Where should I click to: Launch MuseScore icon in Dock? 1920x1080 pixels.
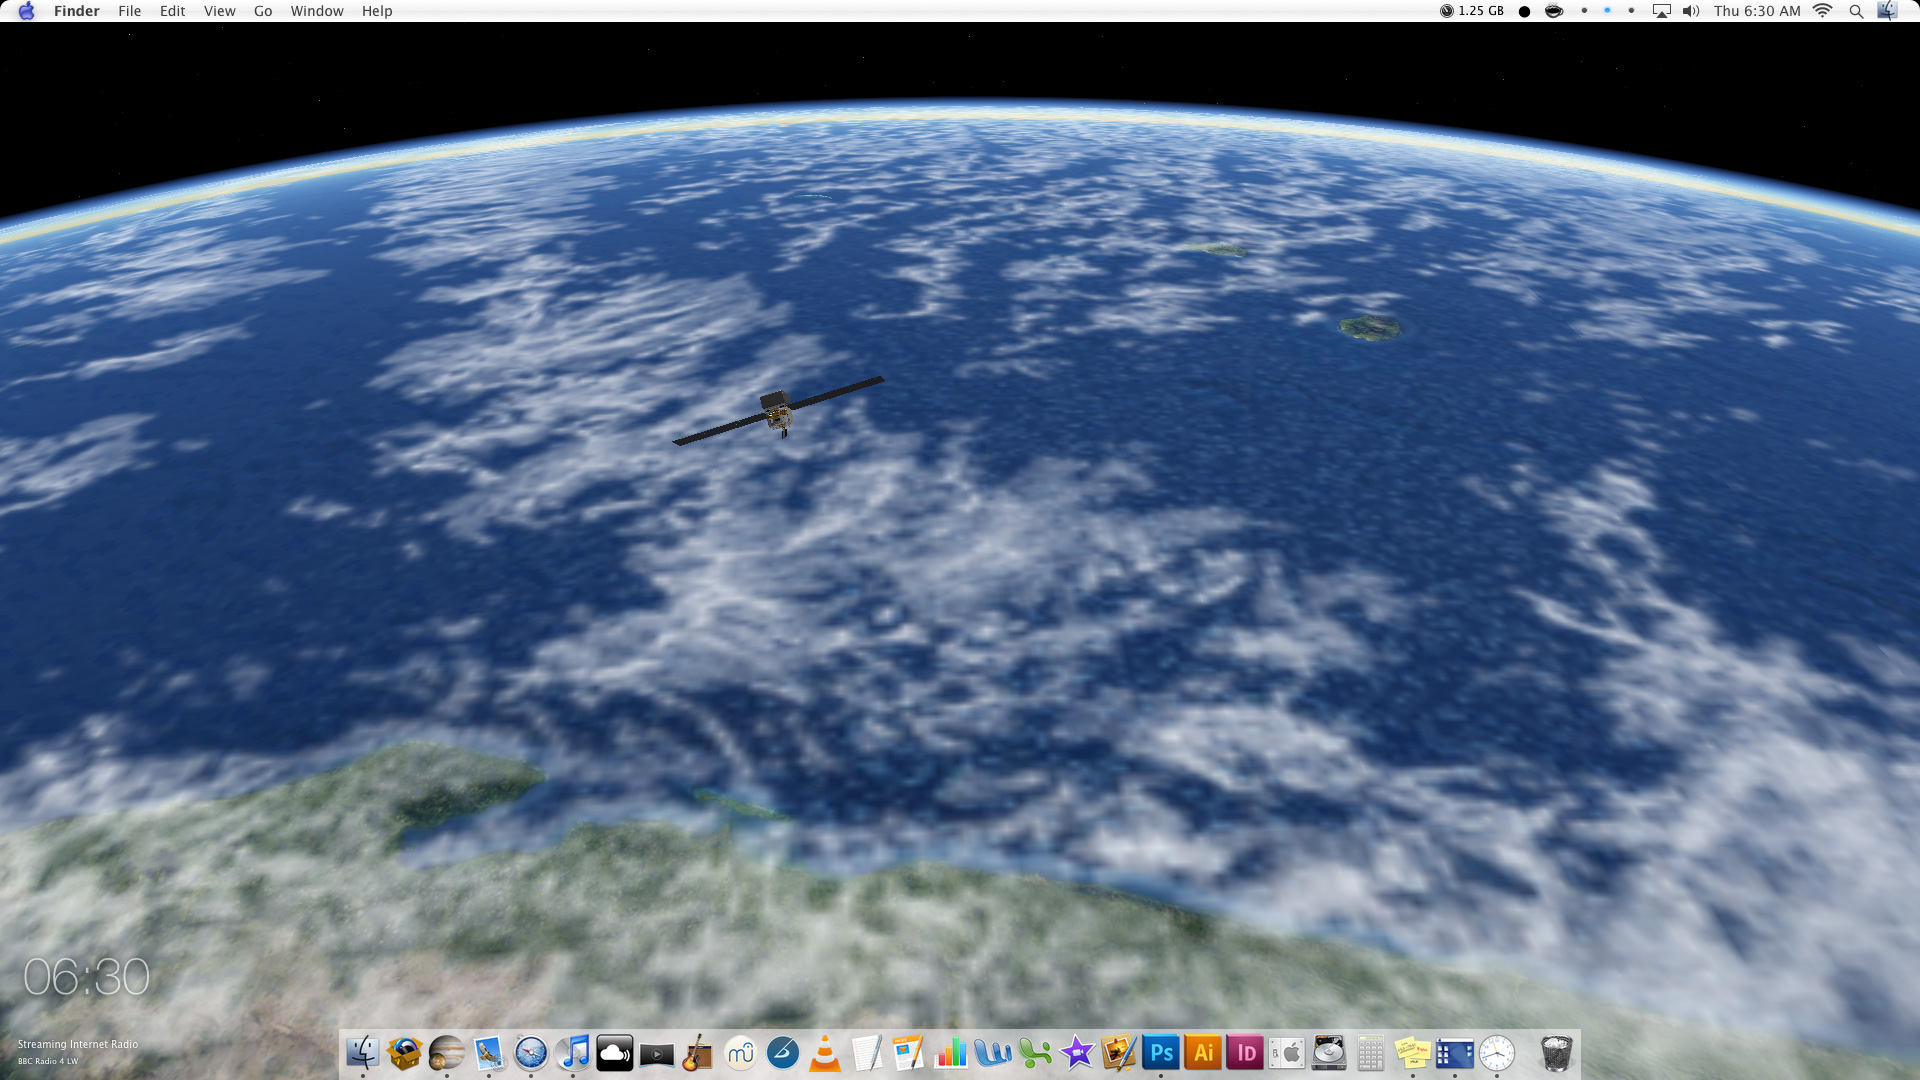point(741,1053)
